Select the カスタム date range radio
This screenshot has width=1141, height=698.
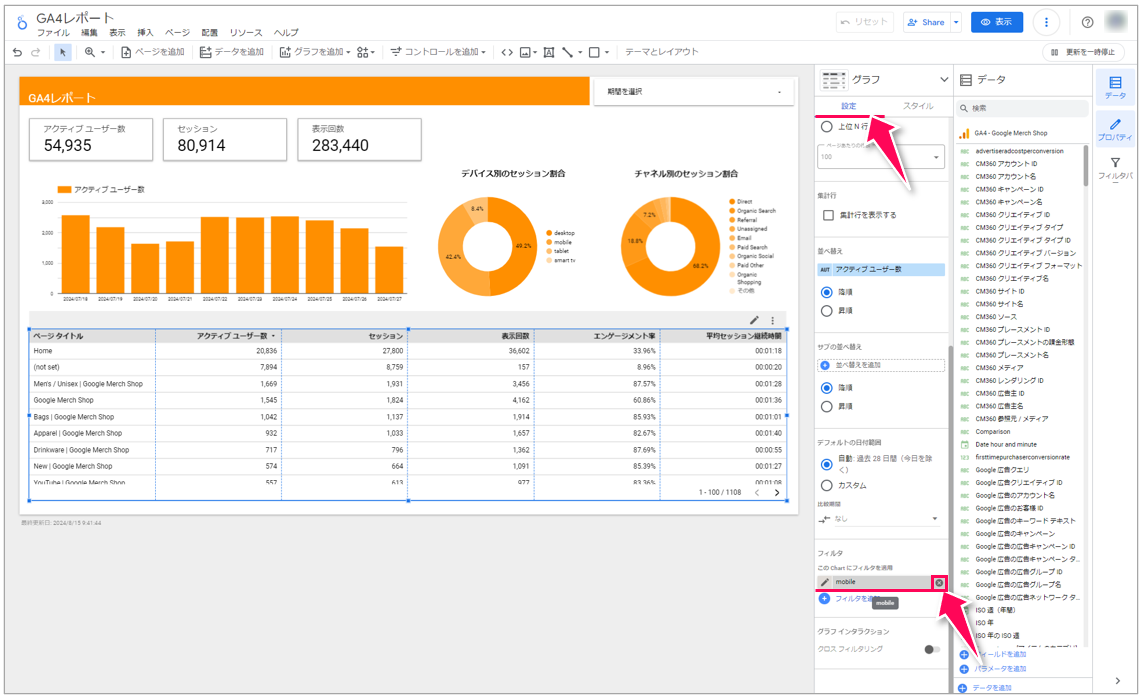pos(827,485)
